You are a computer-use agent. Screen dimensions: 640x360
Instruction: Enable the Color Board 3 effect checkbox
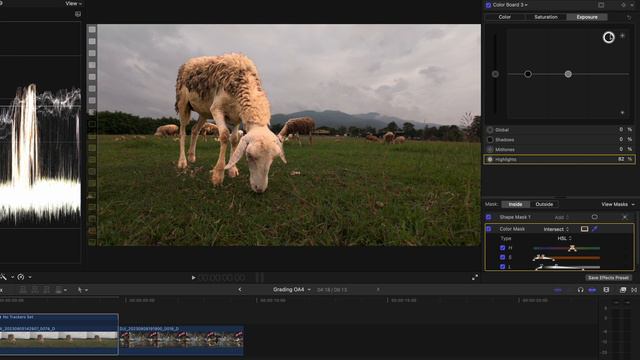point(488,5)
